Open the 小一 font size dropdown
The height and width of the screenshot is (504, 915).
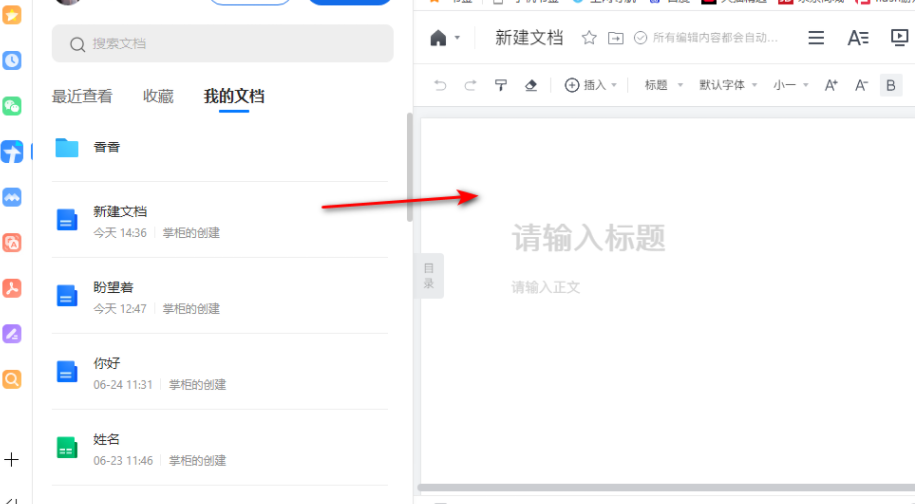click(x=791, y=85)
